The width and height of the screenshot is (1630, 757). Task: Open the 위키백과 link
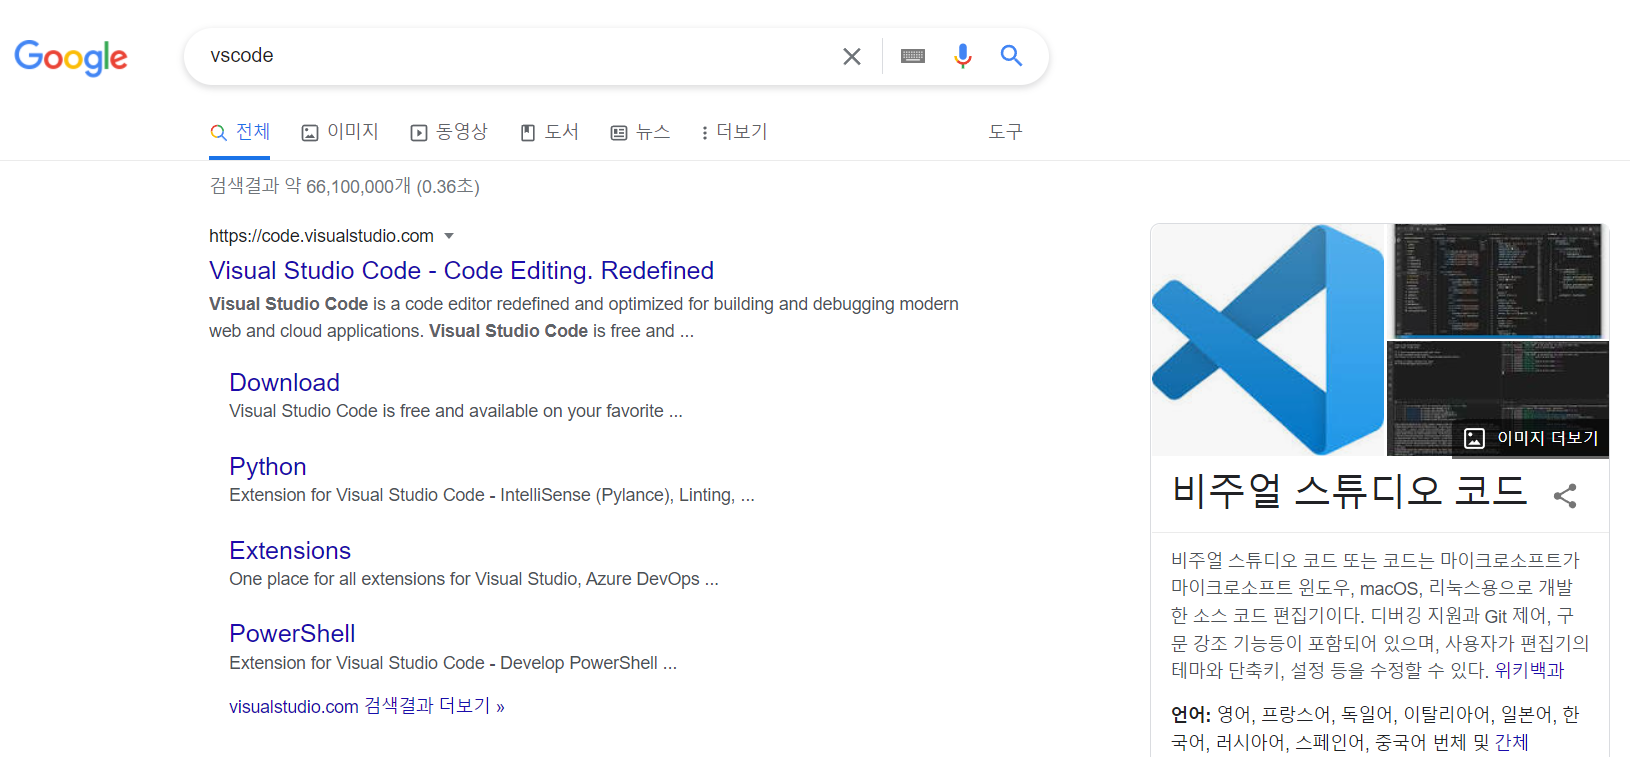(1529, 670)
